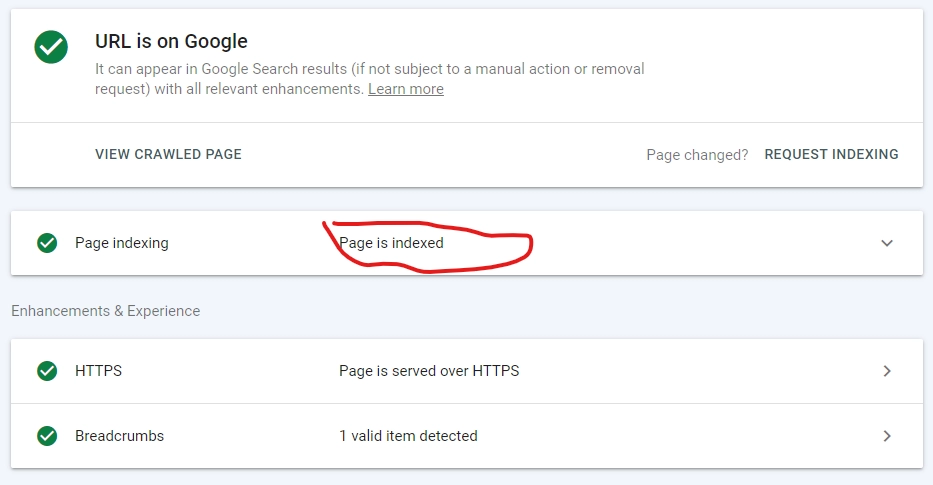Expand the Page indexing row with the down chevron
The height and width of the screenshot is (485, 933).
887,243
